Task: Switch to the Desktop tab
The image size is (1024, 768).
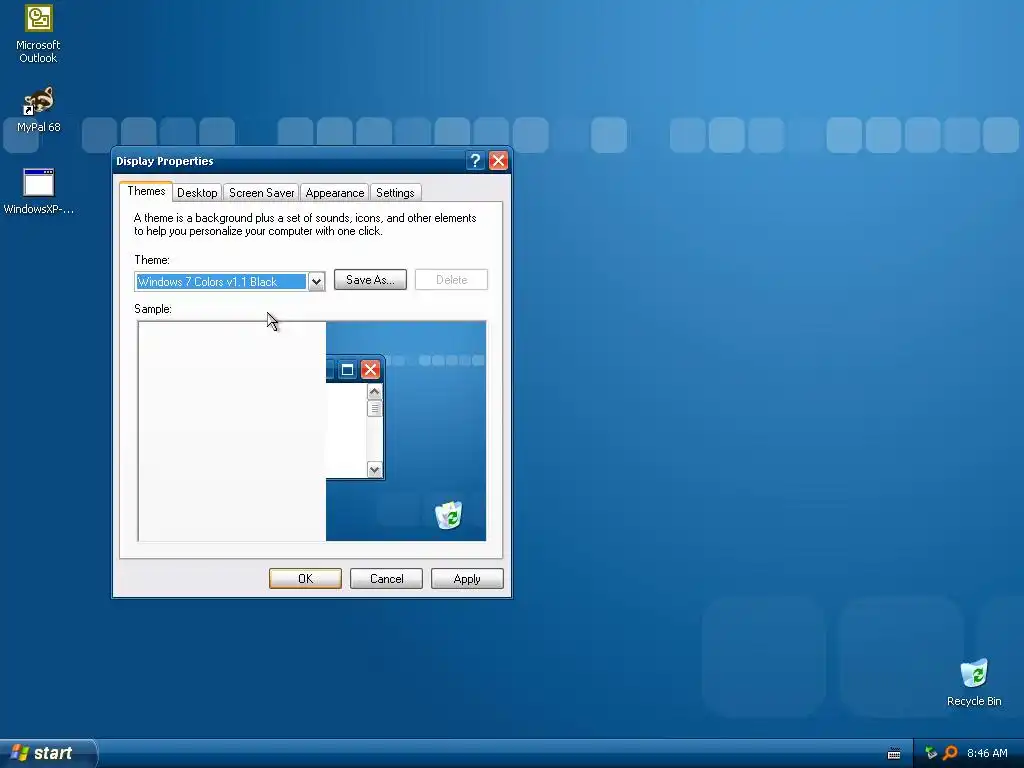Action: [x=197, y=193]
